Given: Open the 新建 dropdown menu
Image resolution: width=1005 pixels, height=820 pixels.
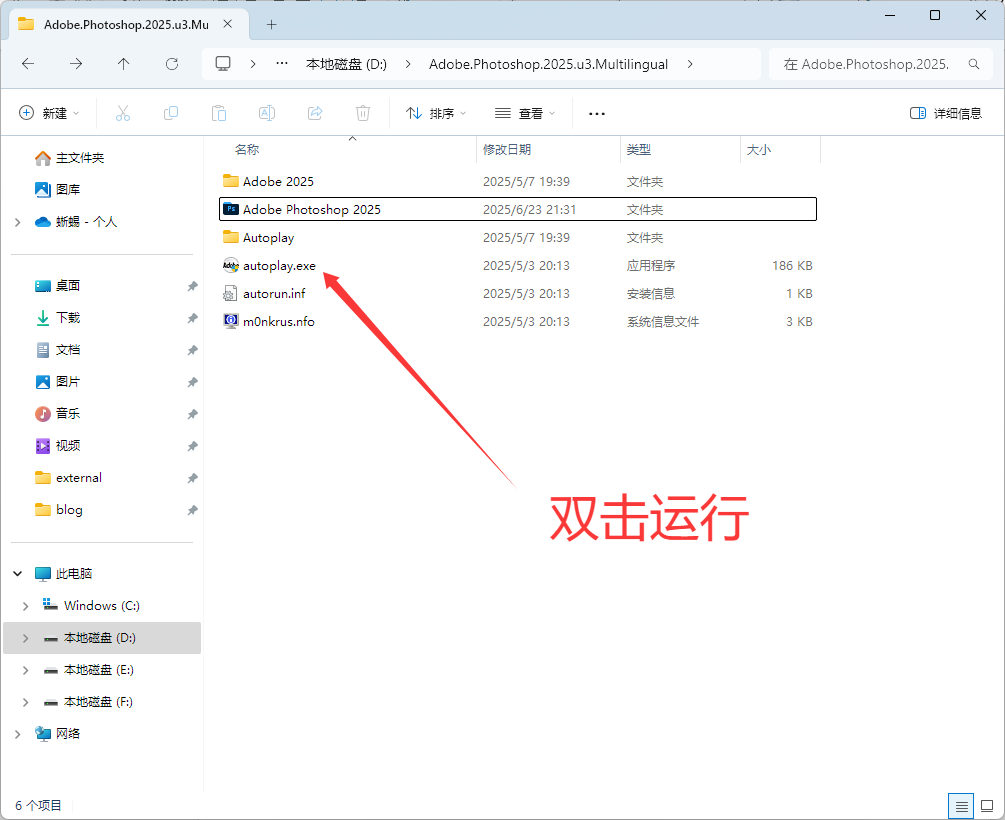Looking at the screenshot, I should click(x=49, y=113).
